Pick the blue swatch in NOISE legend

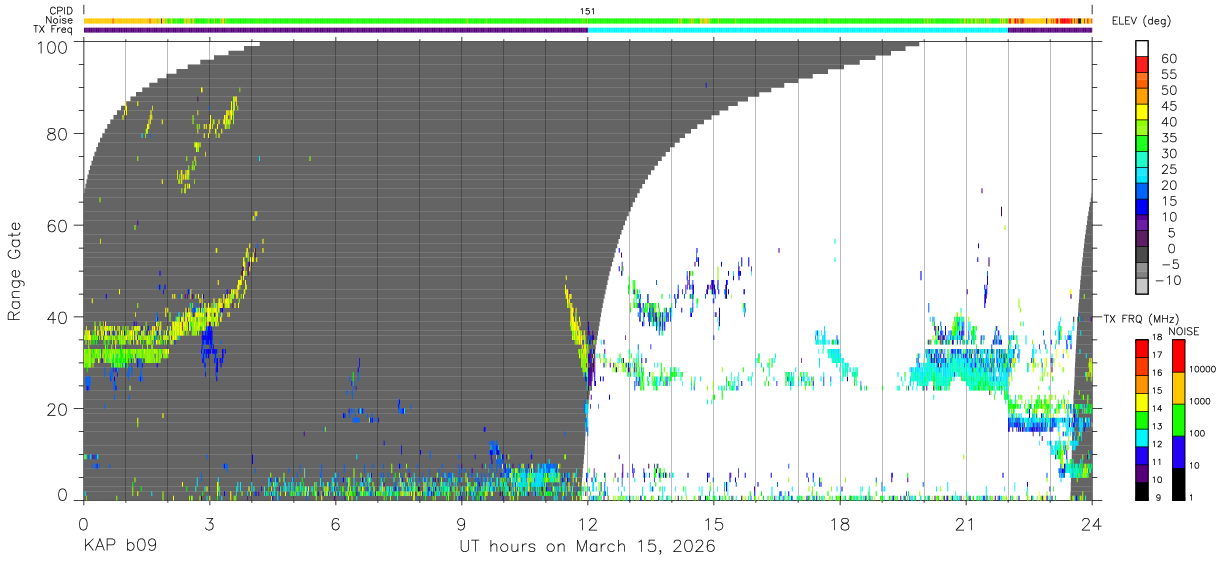pos(1179,451)
